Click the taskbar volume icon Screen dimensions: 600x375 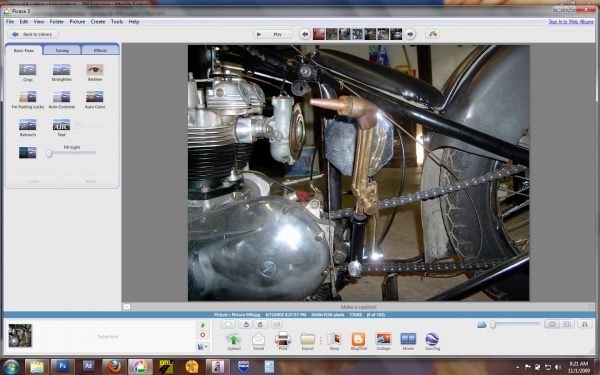point(558,367)
